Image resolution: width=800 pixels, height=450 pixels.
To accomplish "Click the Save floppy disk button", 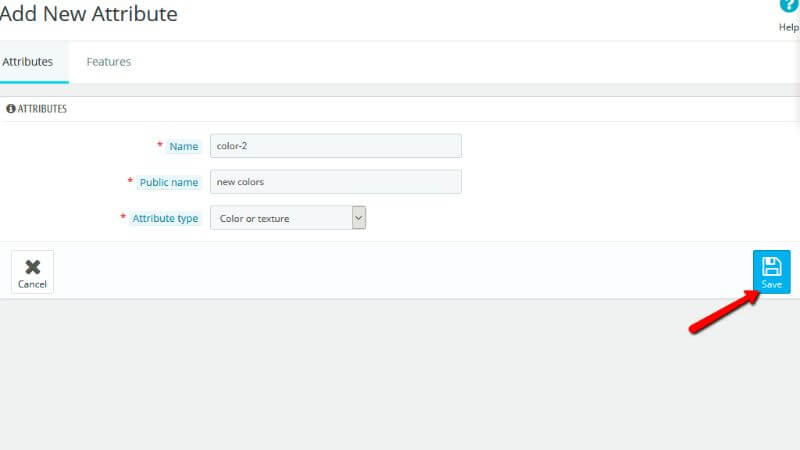I will coord(771,271).
